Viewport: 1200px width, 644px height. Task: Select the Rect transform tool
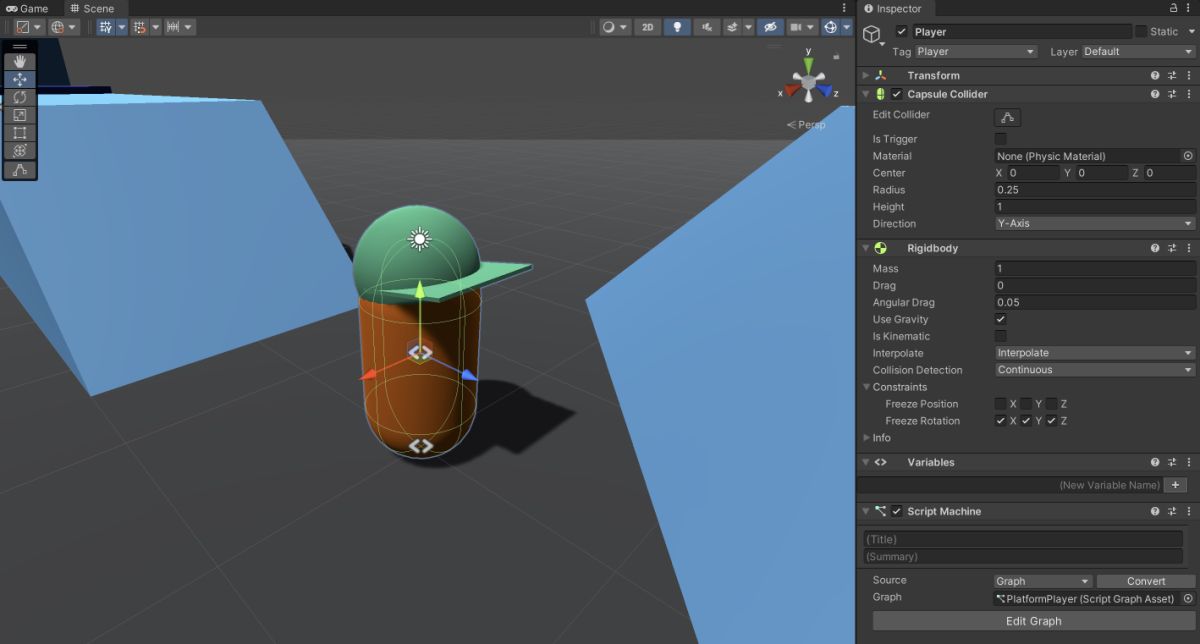20,133
